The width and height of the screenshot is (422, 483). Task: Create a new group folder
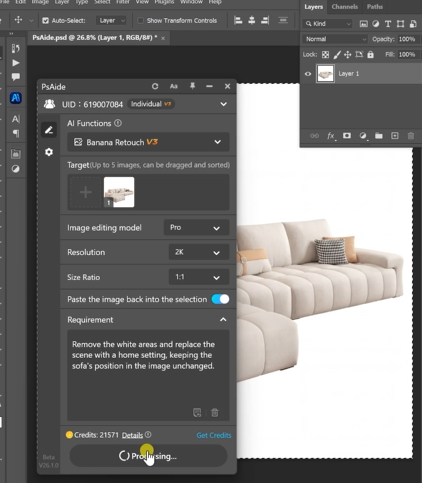379,136
